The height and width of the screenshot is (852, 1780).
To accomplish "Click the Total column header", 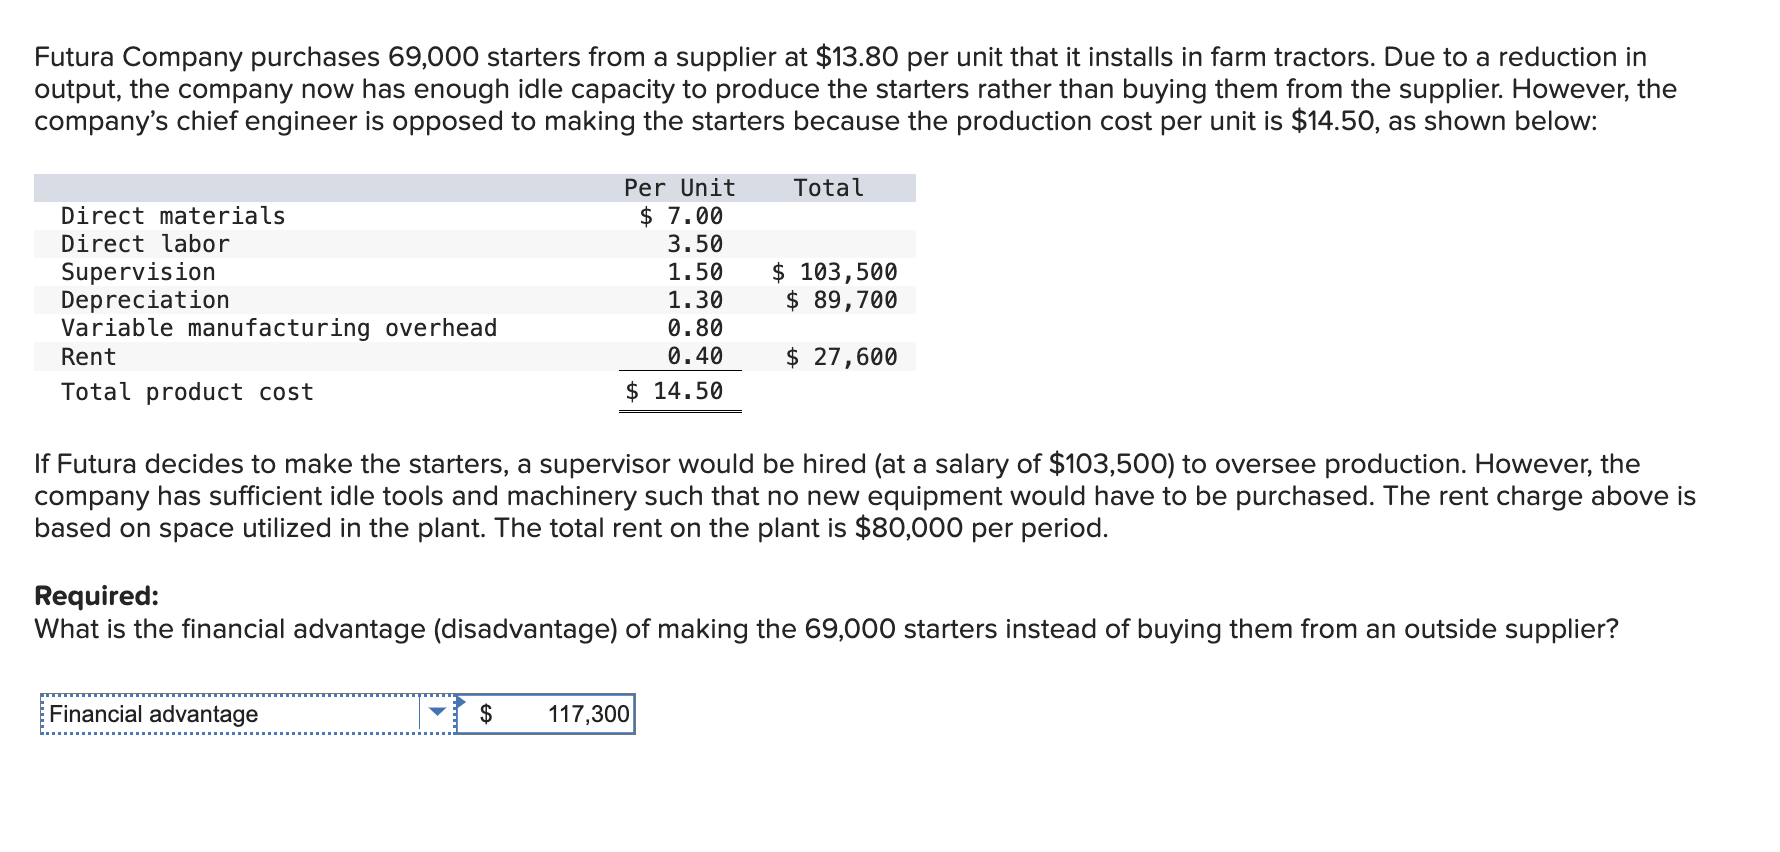I will [828, 188].
